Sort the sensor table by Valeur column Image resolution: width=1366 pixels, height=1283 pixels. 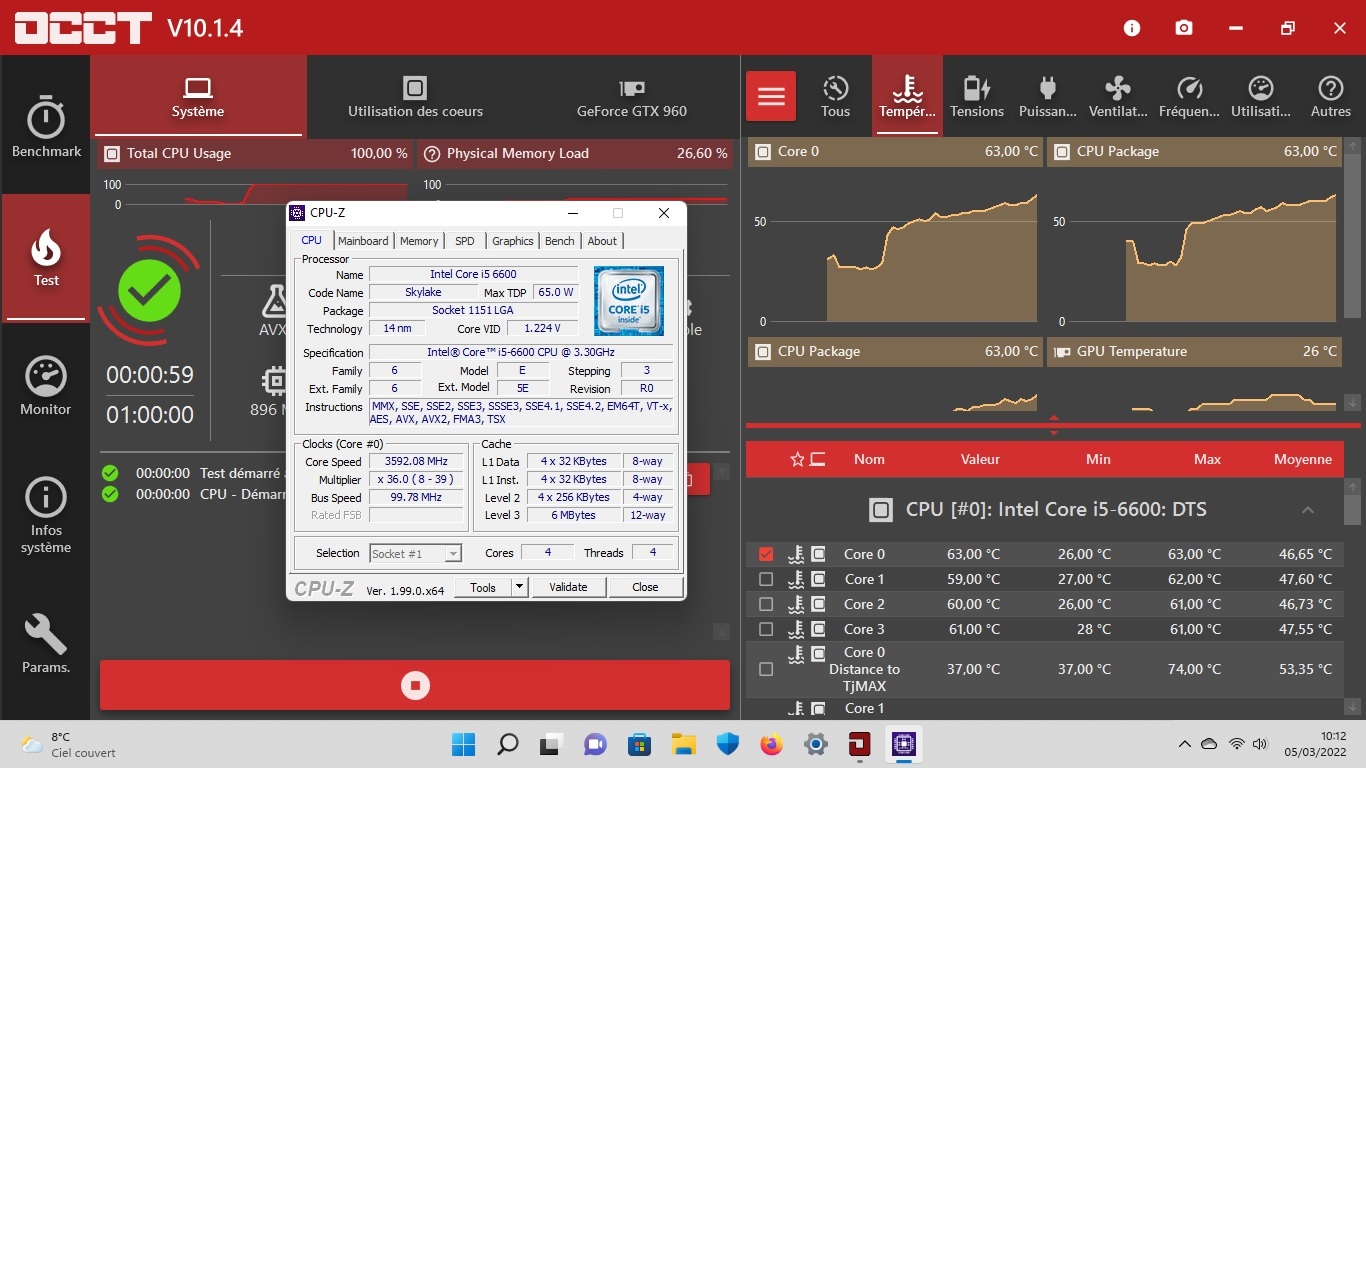(980, 459)
